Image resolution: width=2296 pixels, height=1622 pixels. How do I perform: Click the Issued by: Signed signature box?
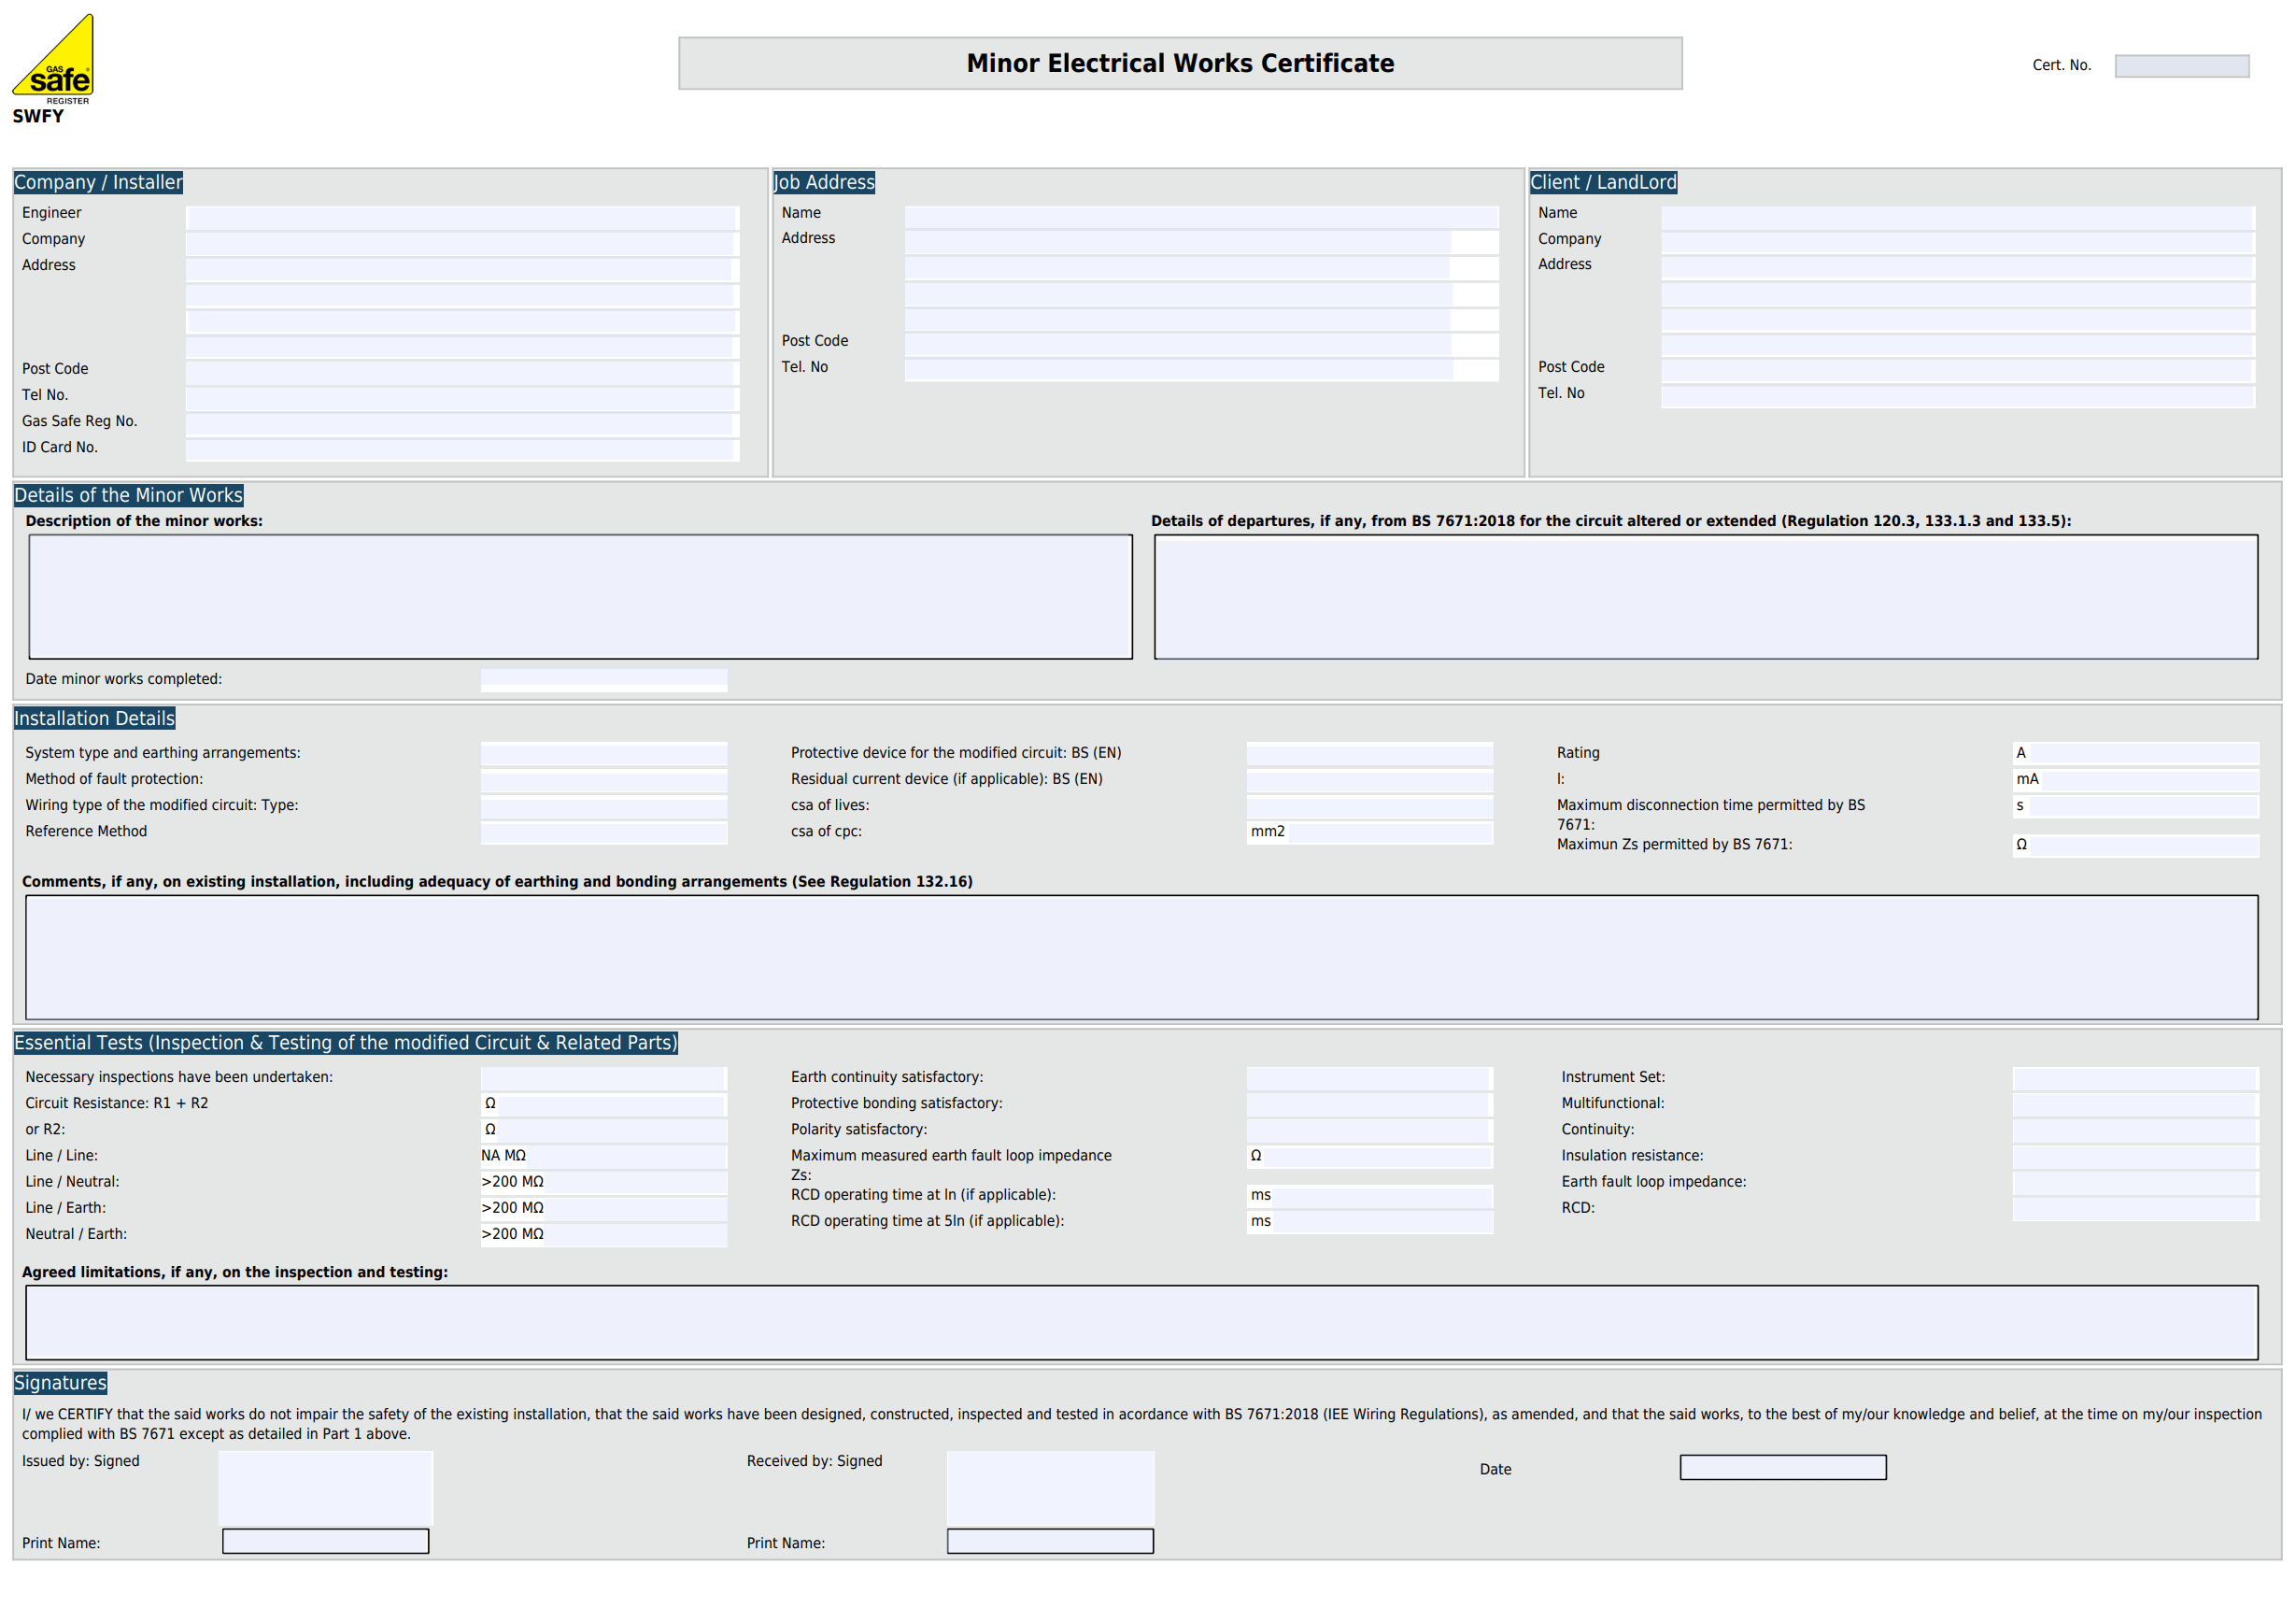pos(325,1490)
